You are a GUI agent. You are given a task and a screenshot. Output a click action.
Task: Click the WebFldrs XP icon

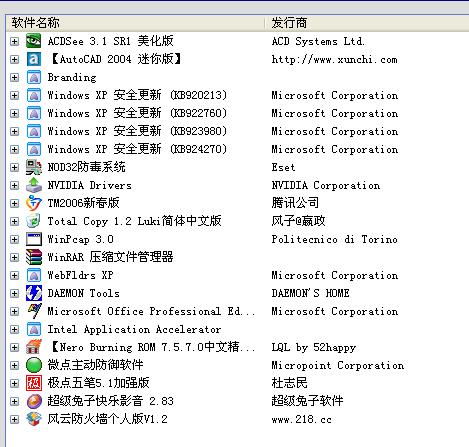tap(34, 275)
